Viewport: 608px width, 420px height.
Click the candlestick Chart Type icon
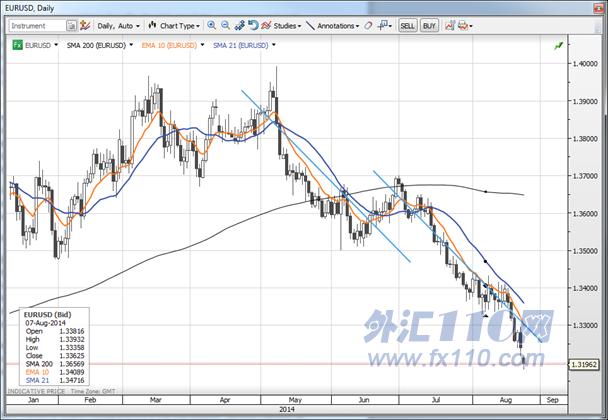coord(152,26)
